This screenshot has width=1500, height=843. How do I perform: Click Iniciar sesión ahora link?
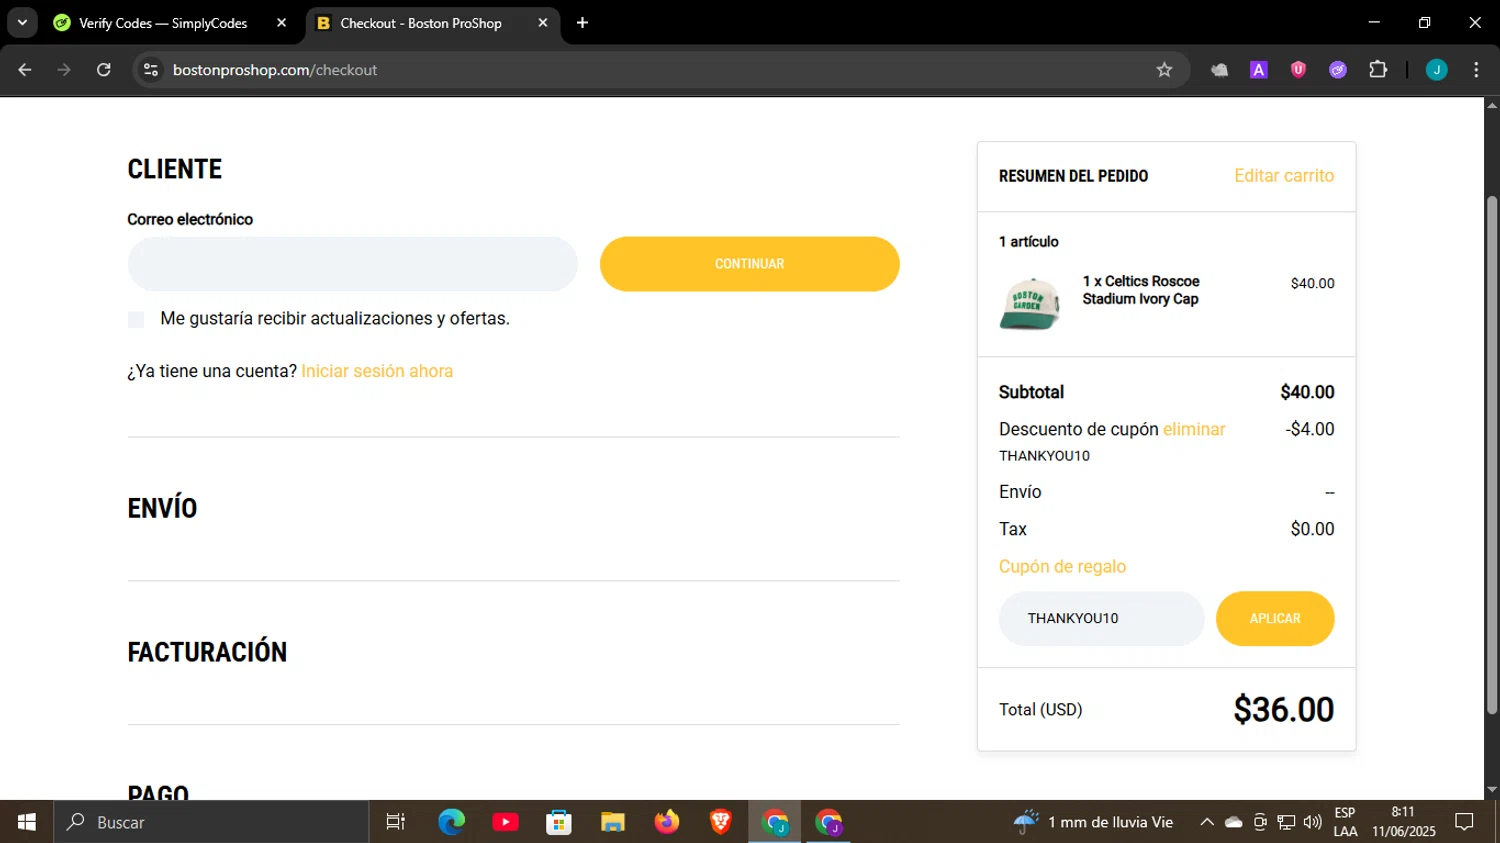point(377,371)
